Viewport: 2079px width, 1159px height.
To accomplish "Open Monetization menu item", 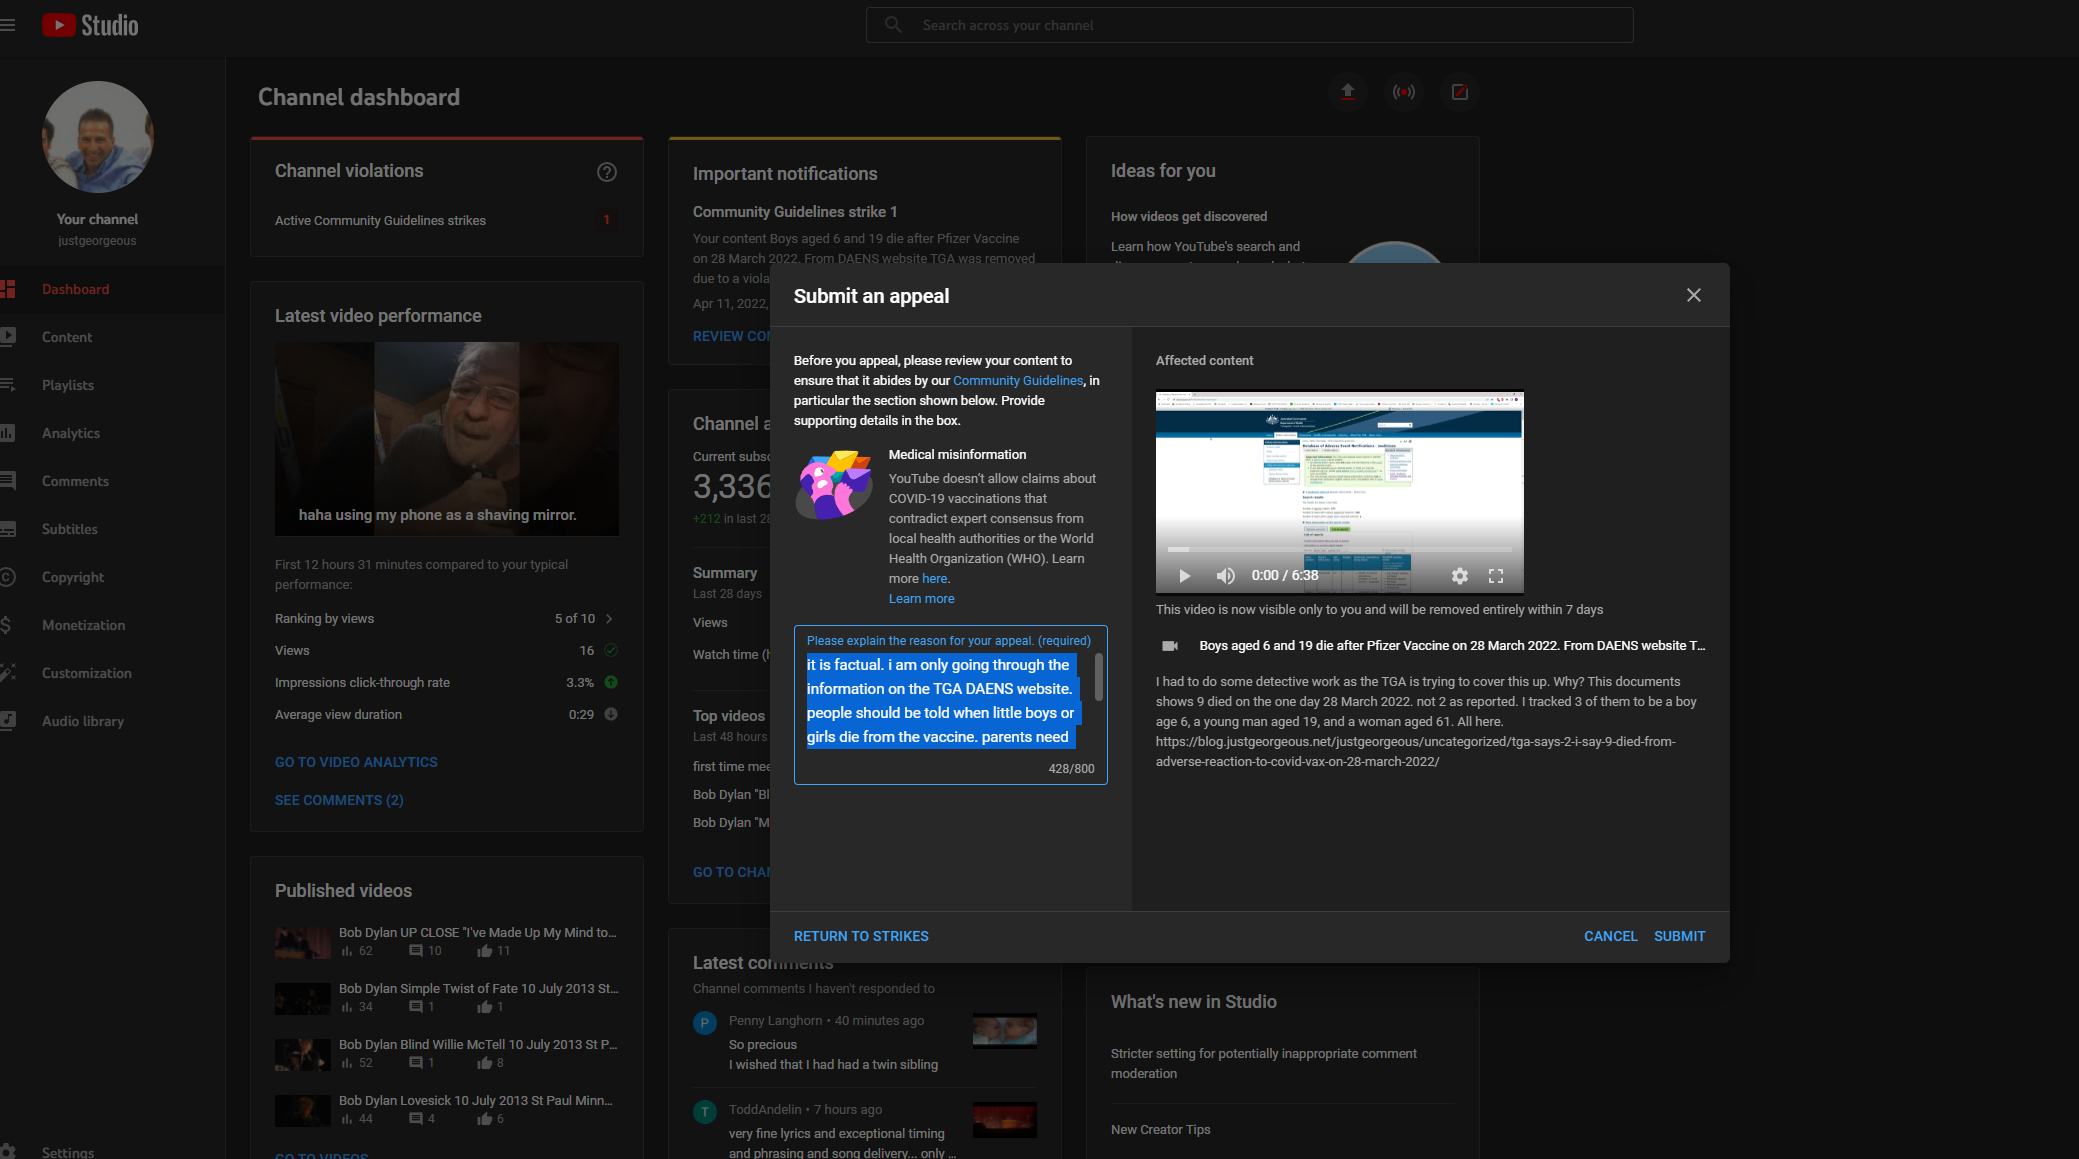I will click(x=112, y=625).
